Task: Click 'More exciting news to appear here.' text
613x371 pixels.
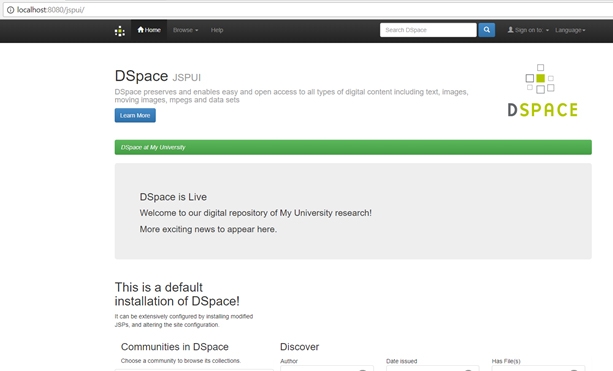Action: [x=208, y=229]
